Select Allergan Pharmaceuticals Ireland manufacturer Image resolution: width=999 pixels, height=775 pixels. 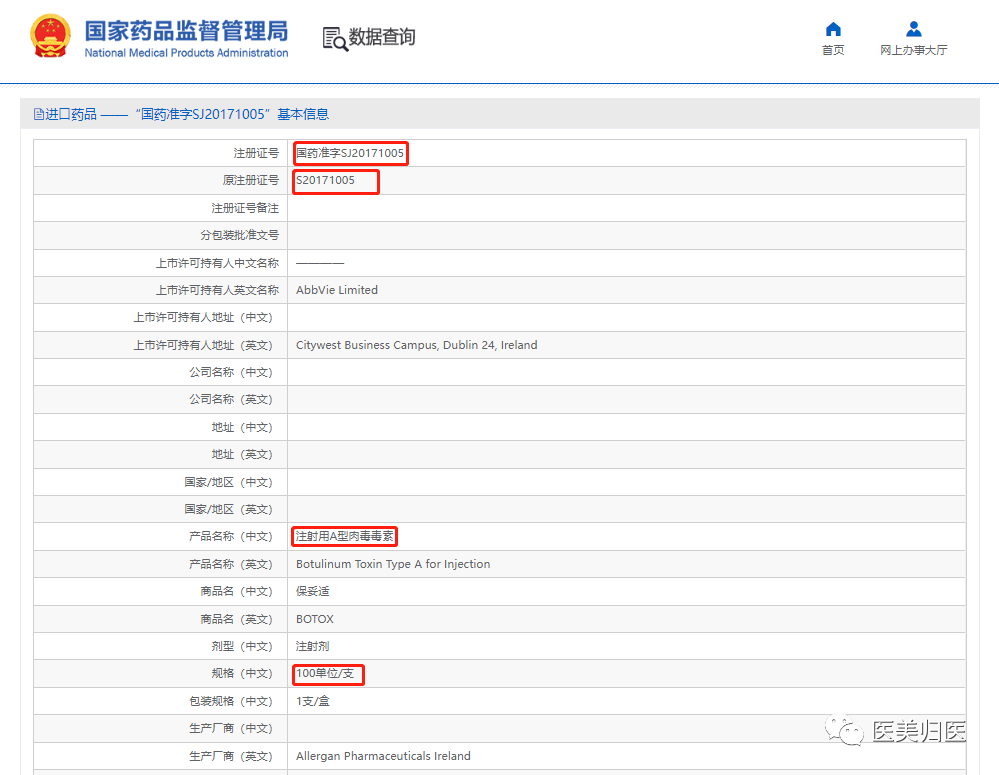point(383,756)
